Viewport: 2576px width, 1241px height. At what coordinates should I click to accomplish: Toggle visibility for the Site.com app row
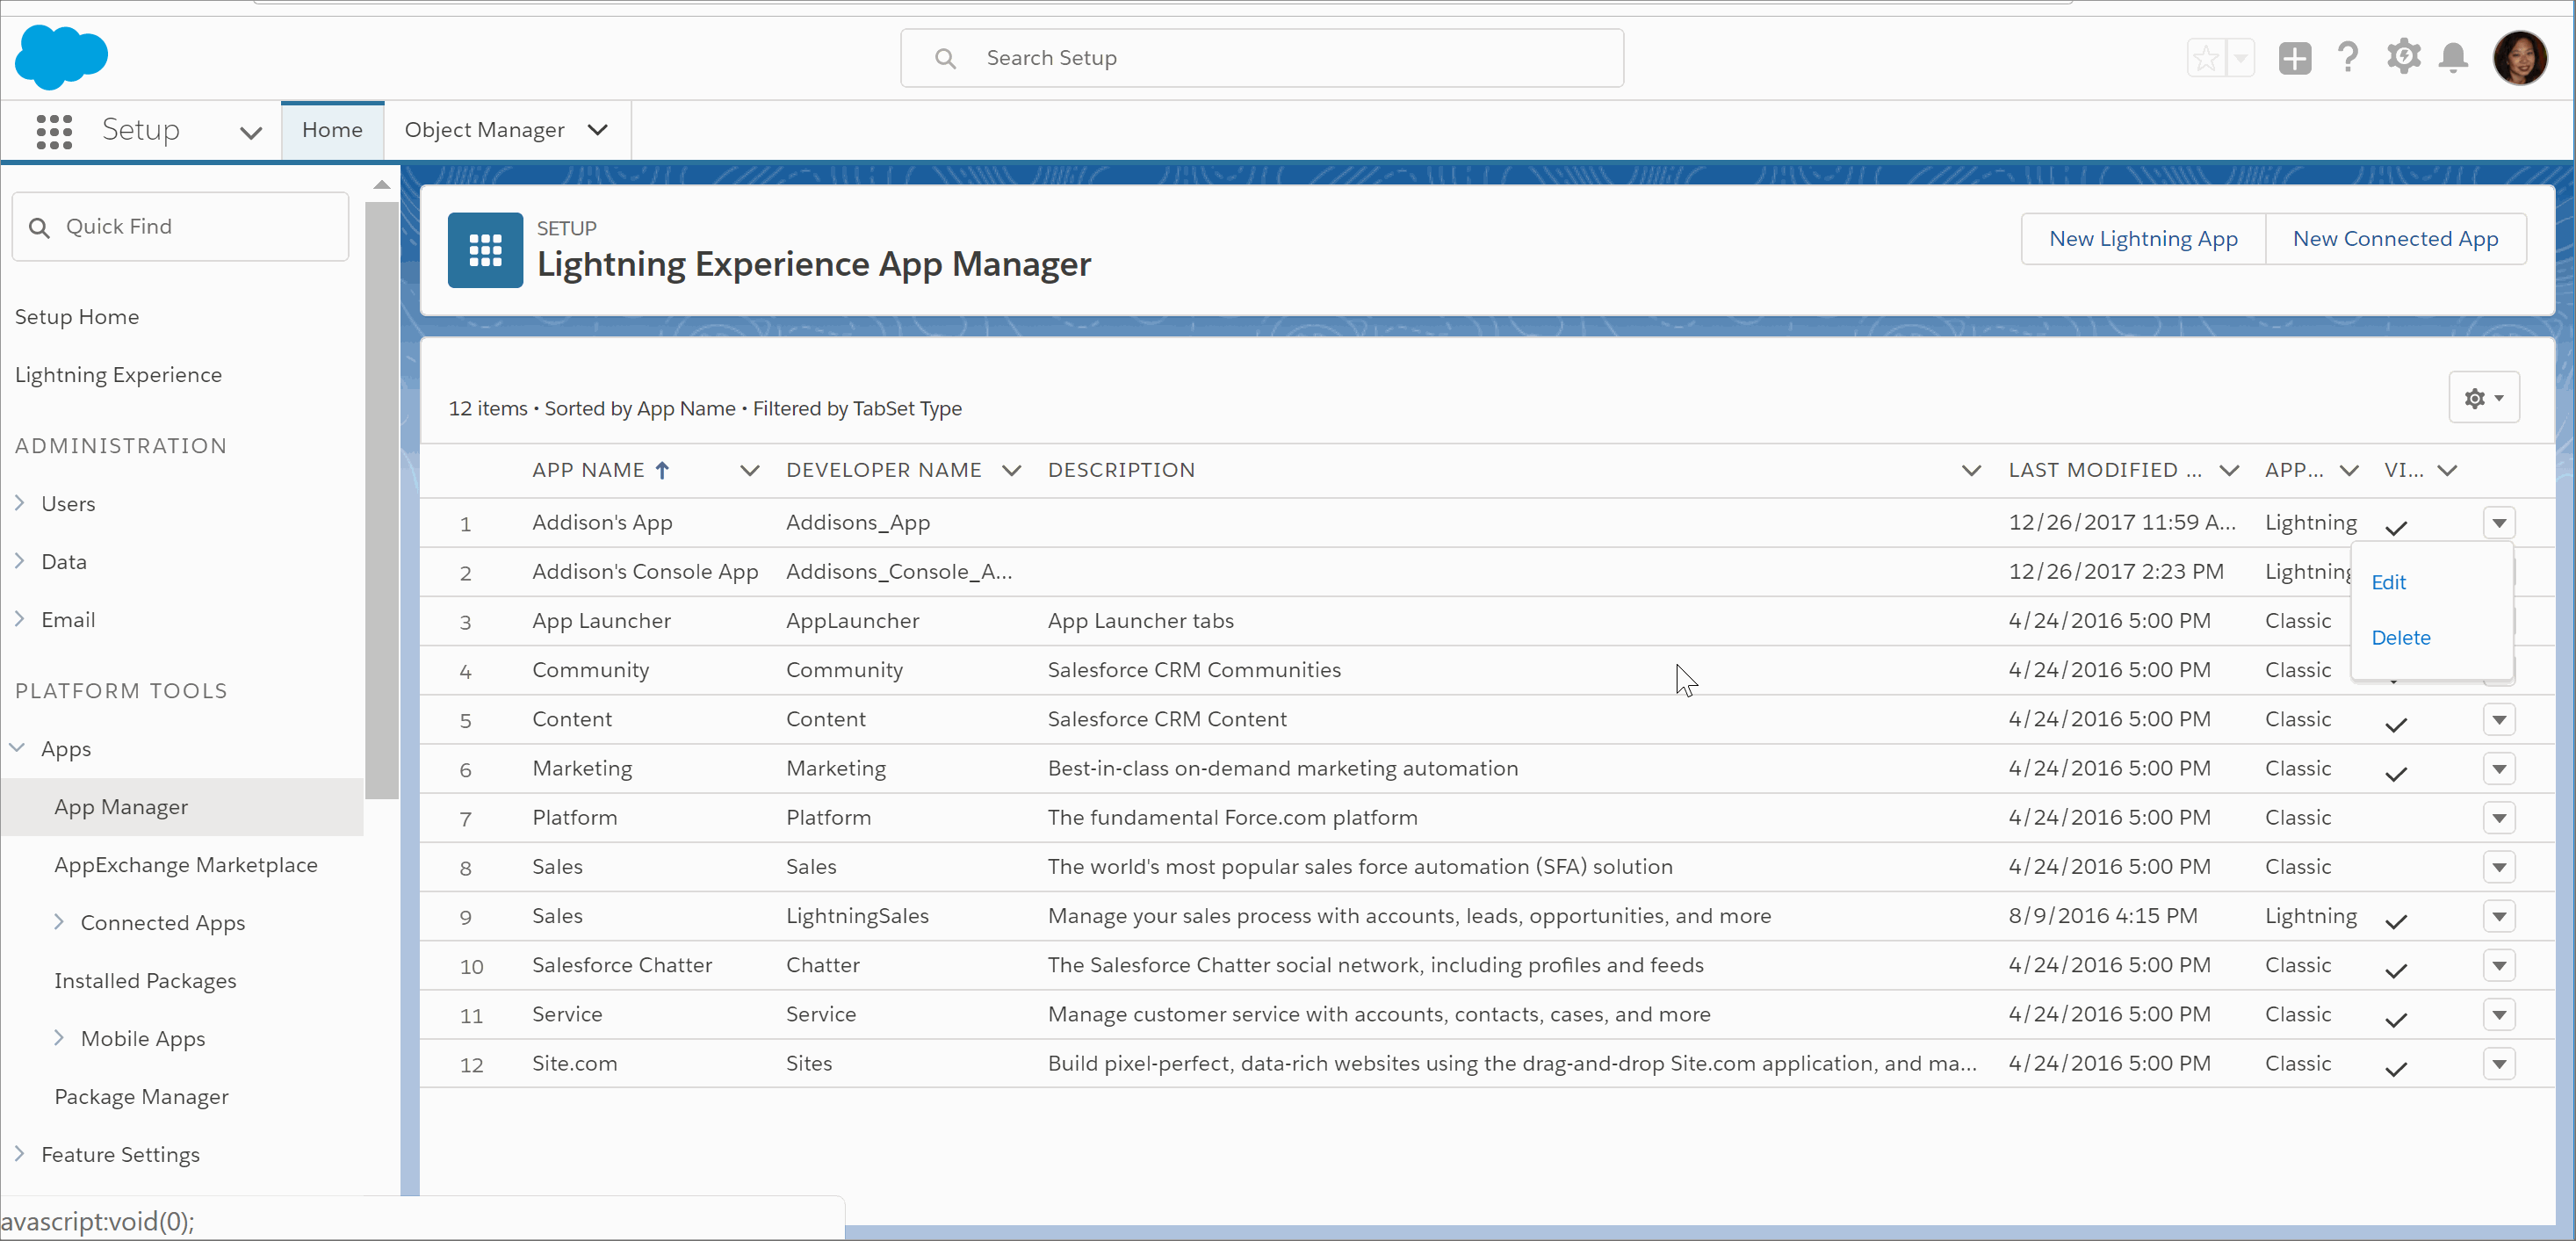[x=2397, y=1066]
